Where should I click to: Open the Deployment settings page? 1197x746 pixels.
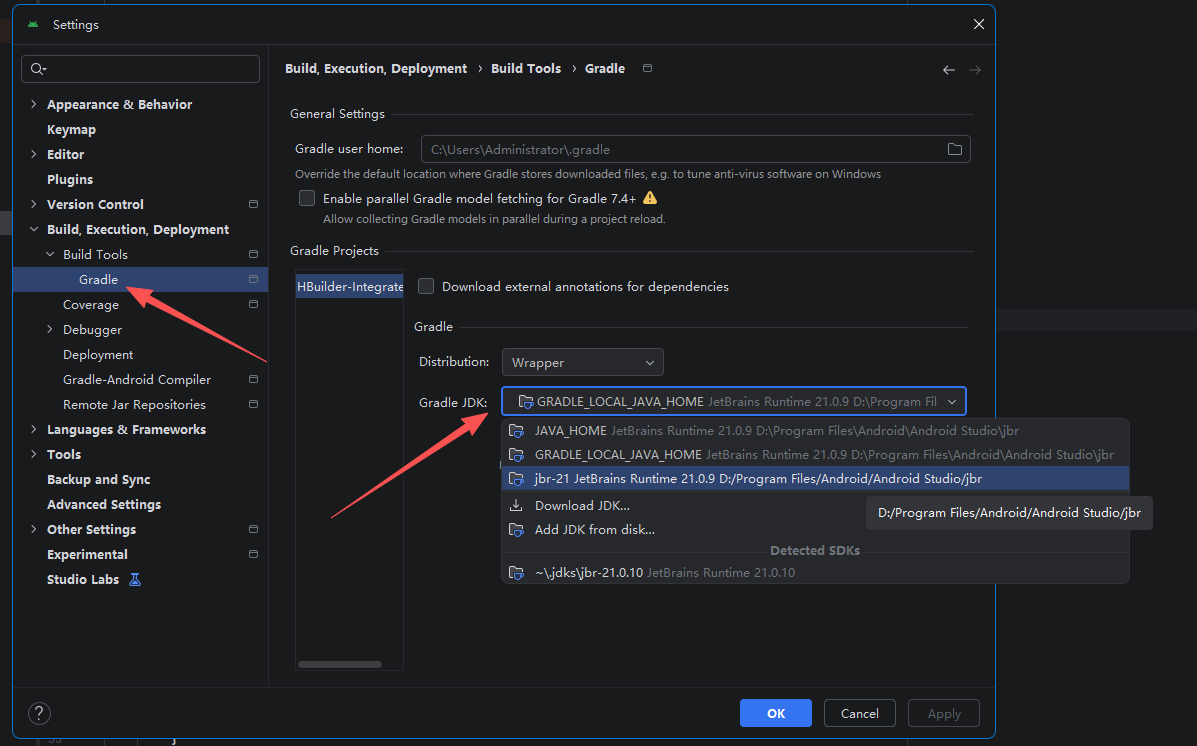click(x=98, y=355)
